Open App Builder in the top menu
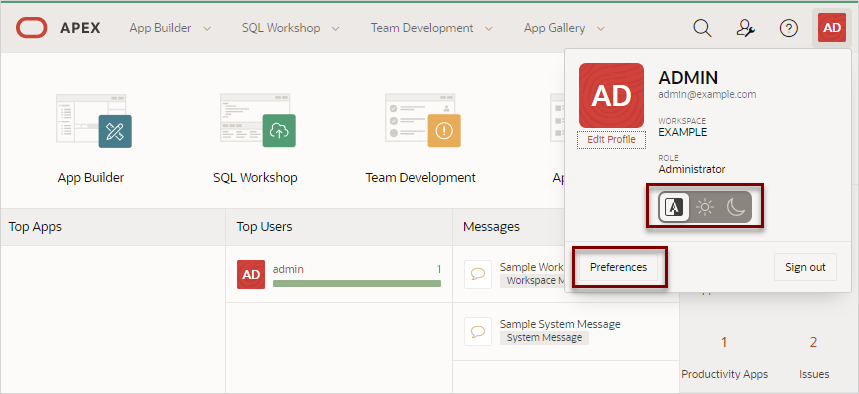The image size is (859, 394). [x=161, y=28]
